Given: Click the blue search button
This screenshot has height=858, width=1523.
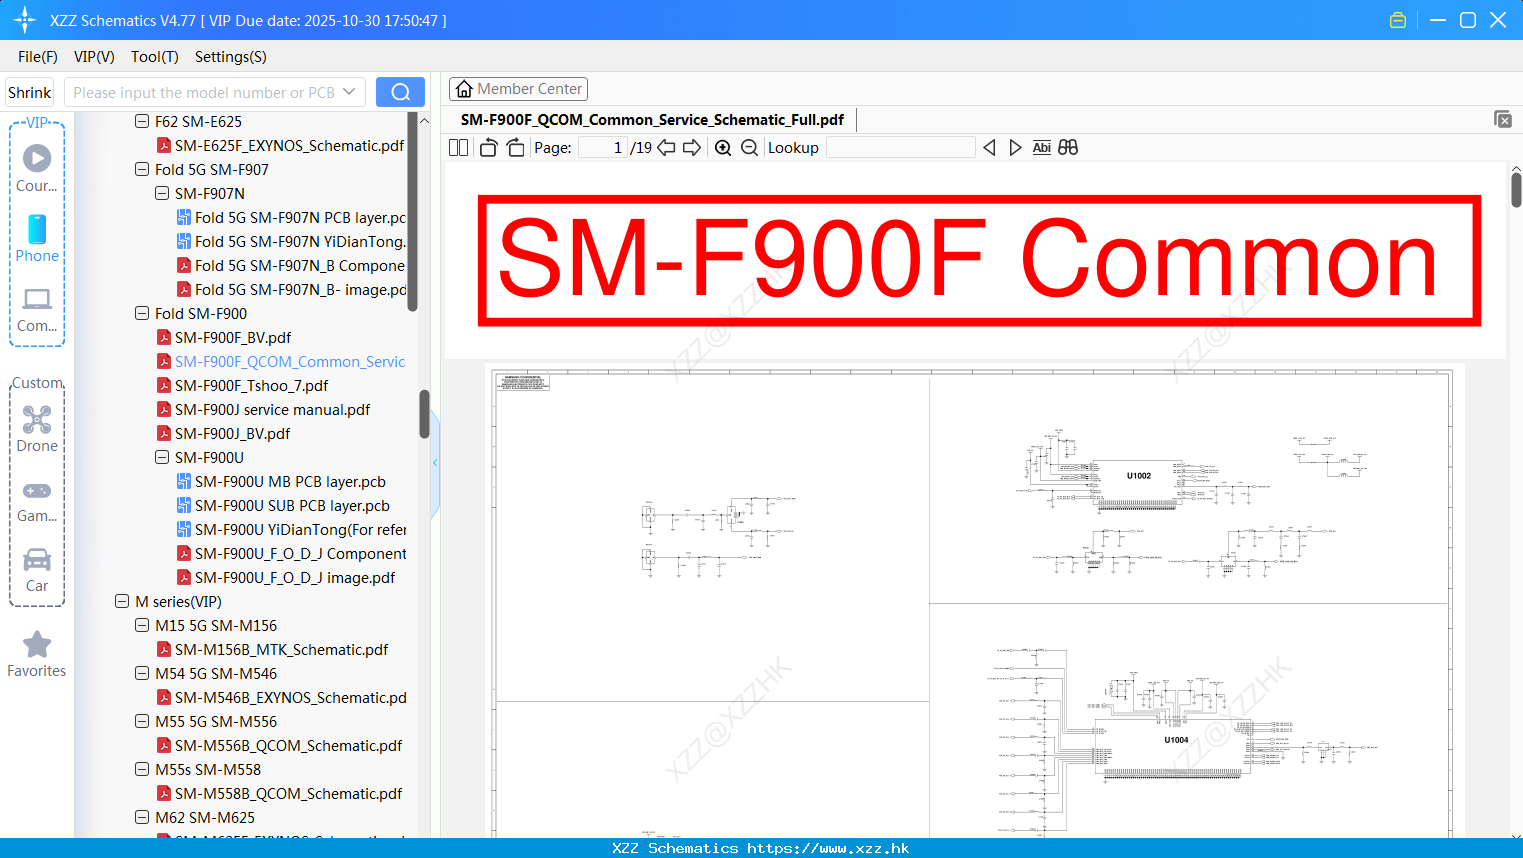Looking at the screenshot, I should click(400, 92).
